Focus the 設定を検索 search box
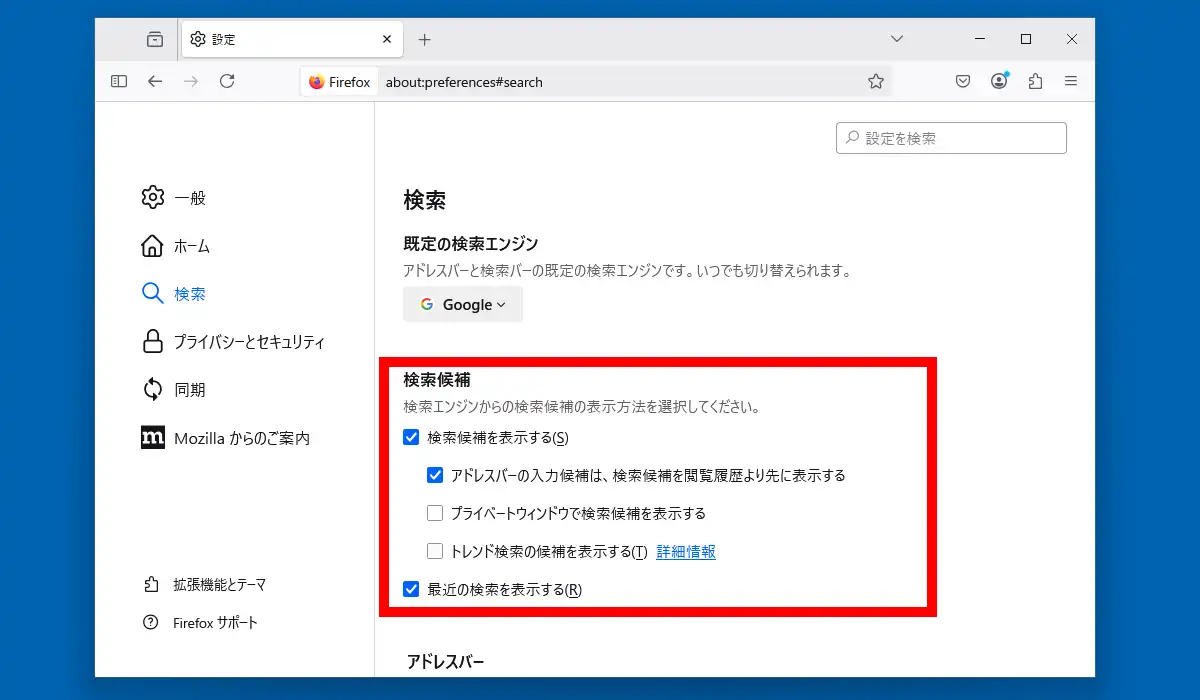1200x700 pixels. [x=951, y=138]
